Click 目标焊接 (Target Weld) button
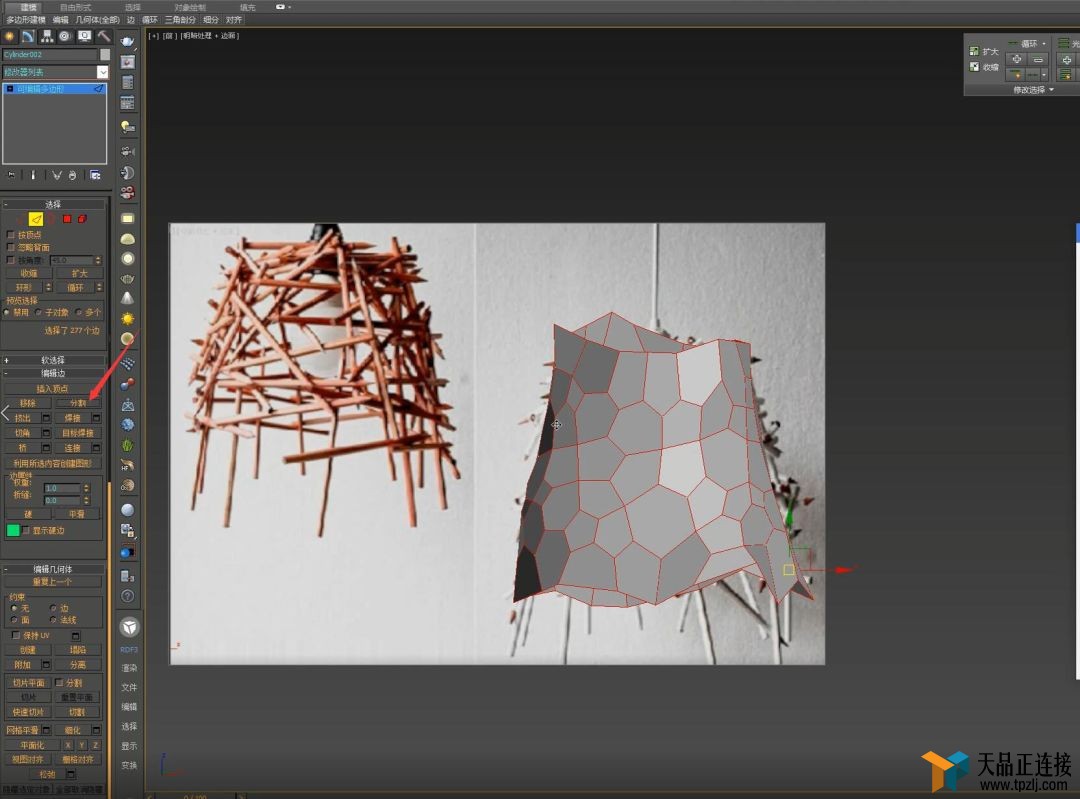 [78, 433]
